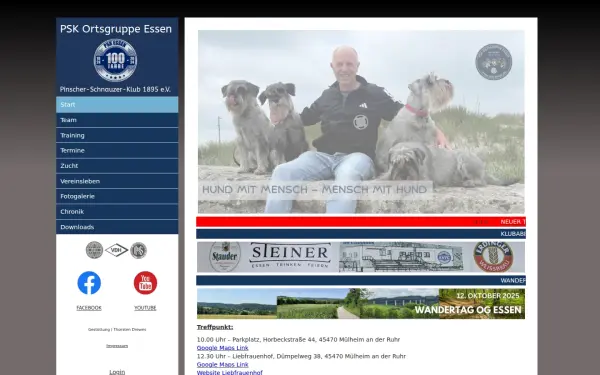Click the Steiner Essen Trinken Feiern logo

pyautogui.click(x=290, y=256)
